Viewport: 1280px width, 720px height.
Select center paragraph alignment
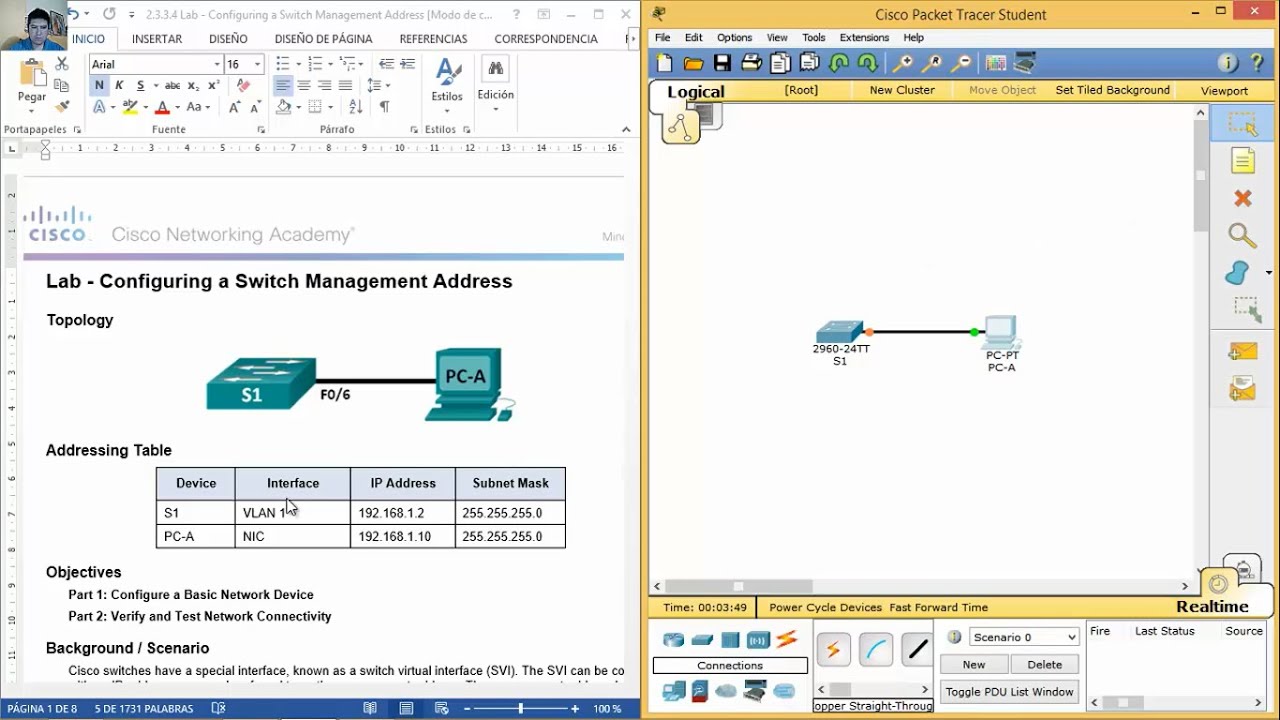pos(304,86)
